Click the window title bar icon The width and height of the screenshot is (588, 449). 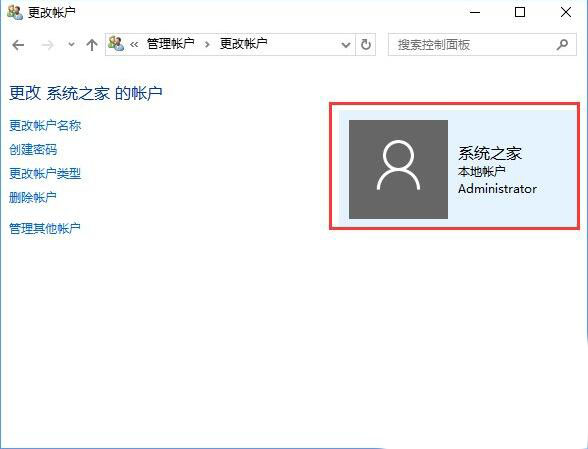(15, 12)
